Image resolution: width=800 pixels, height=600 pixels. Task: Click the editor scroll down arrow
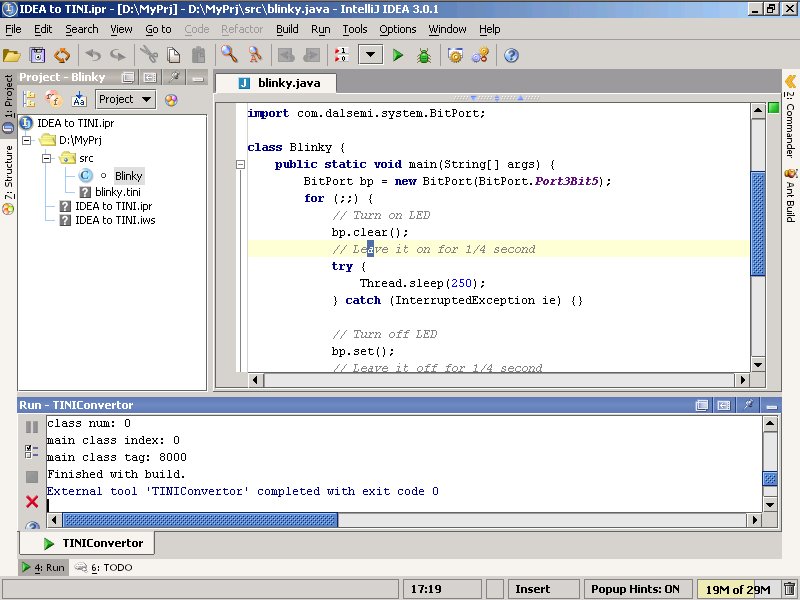pos(758,365)
